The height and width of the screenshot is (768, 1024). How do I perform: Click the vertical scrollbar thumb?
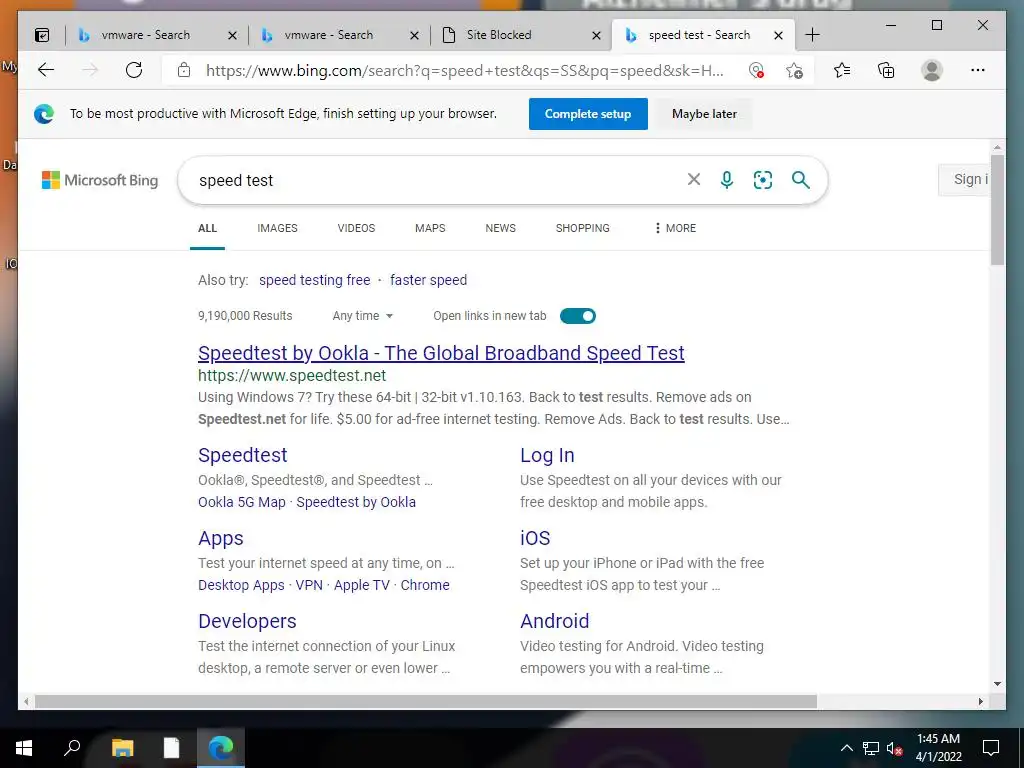tap(997, 209)
